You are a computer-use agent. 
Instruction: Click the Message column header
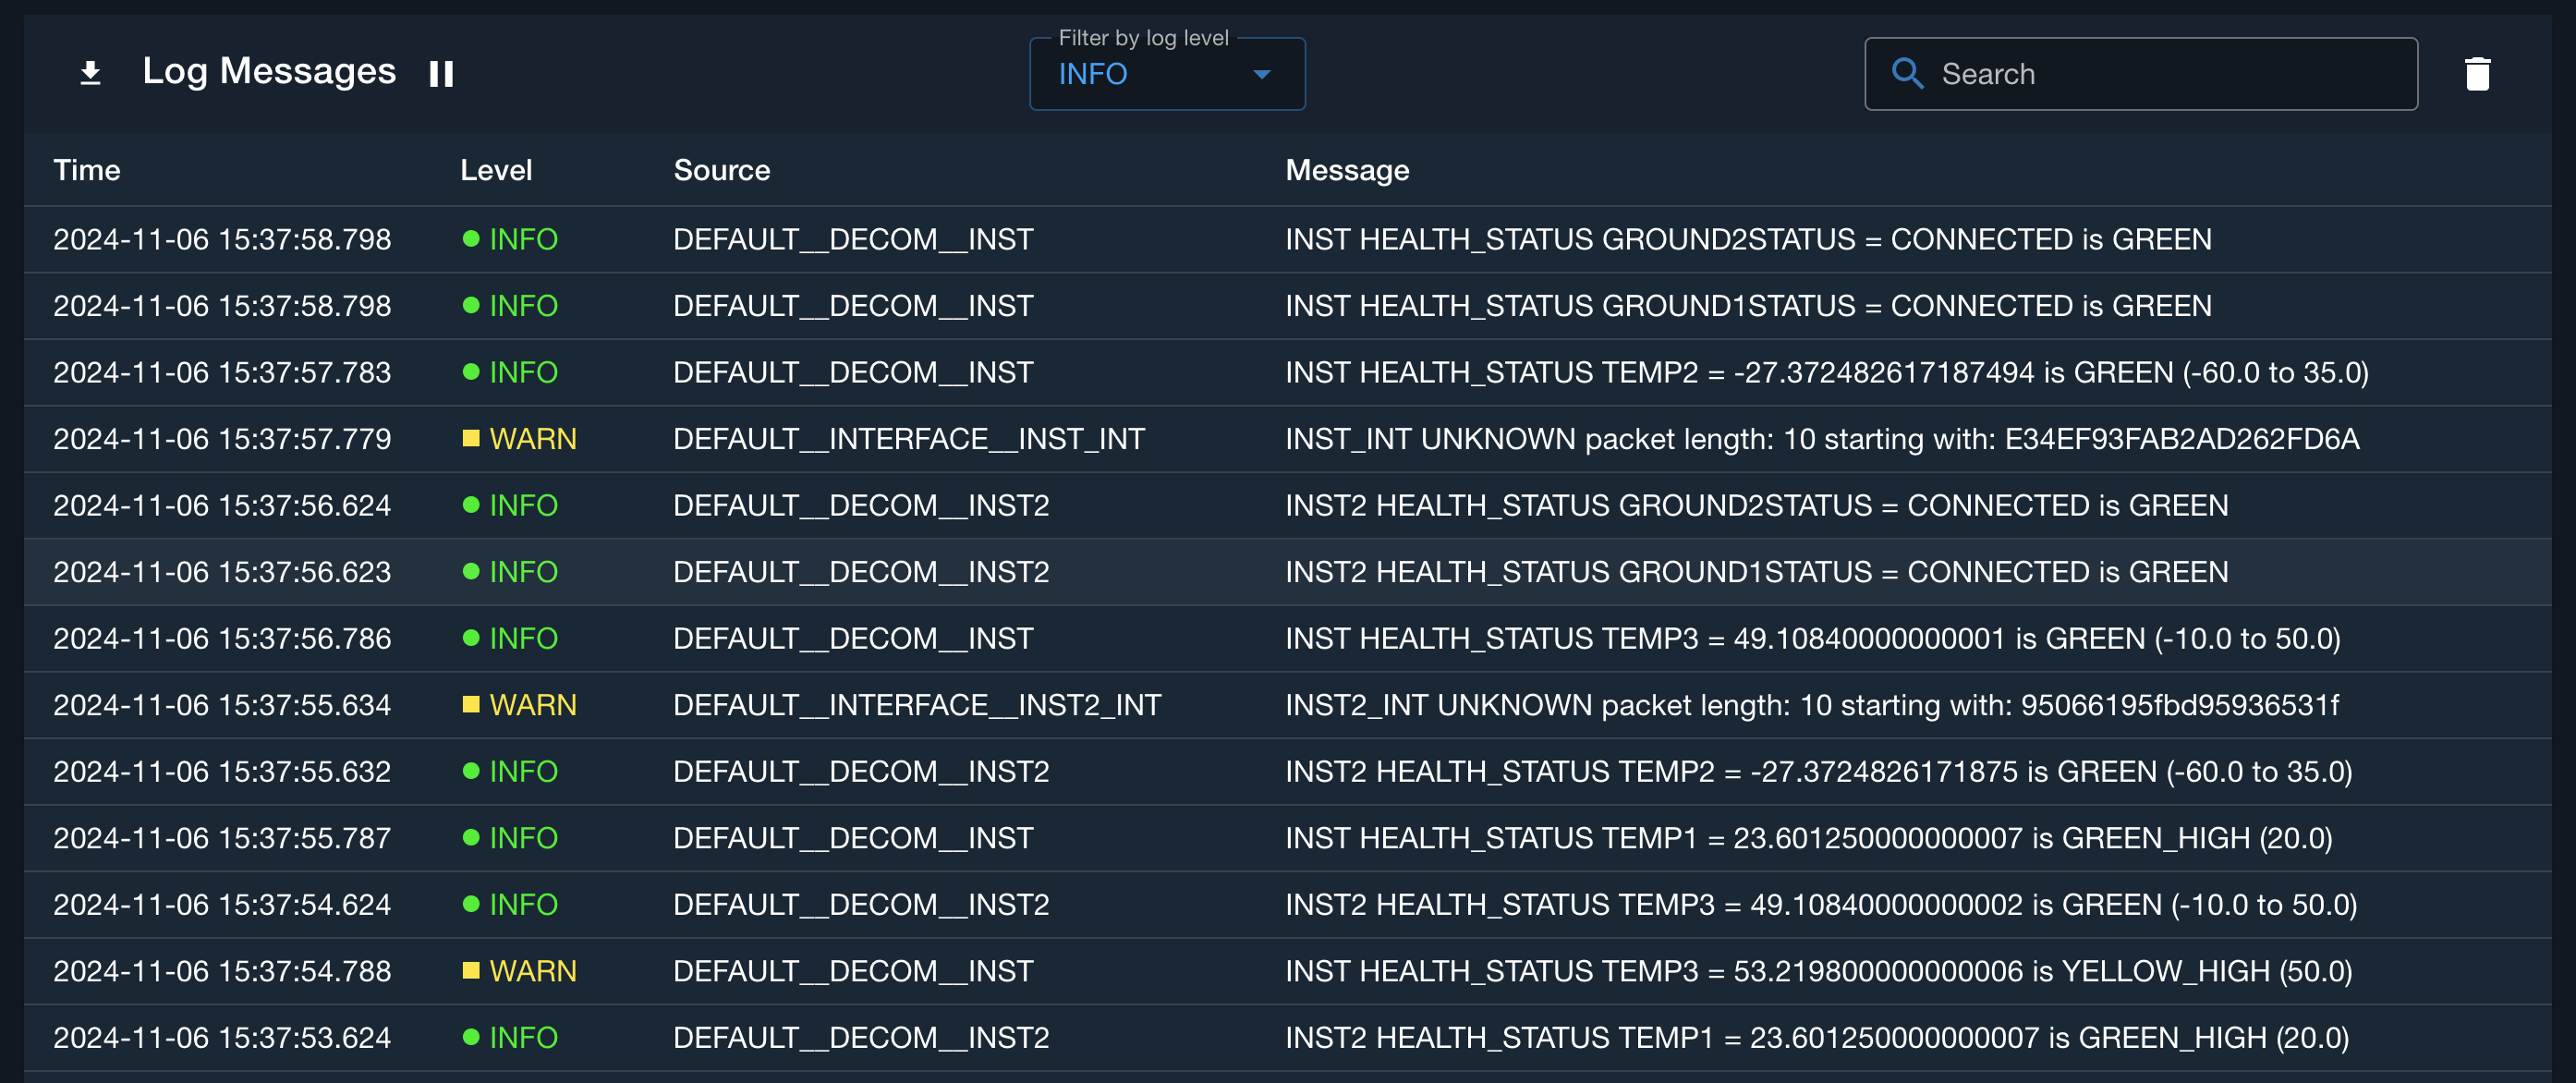click(1347, 170)
